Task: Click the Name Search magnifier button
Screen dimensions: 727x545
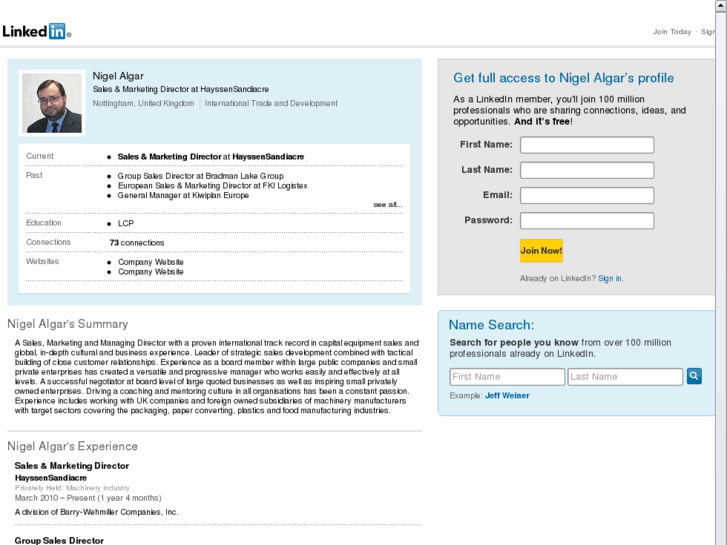Action: pos(694,376)
